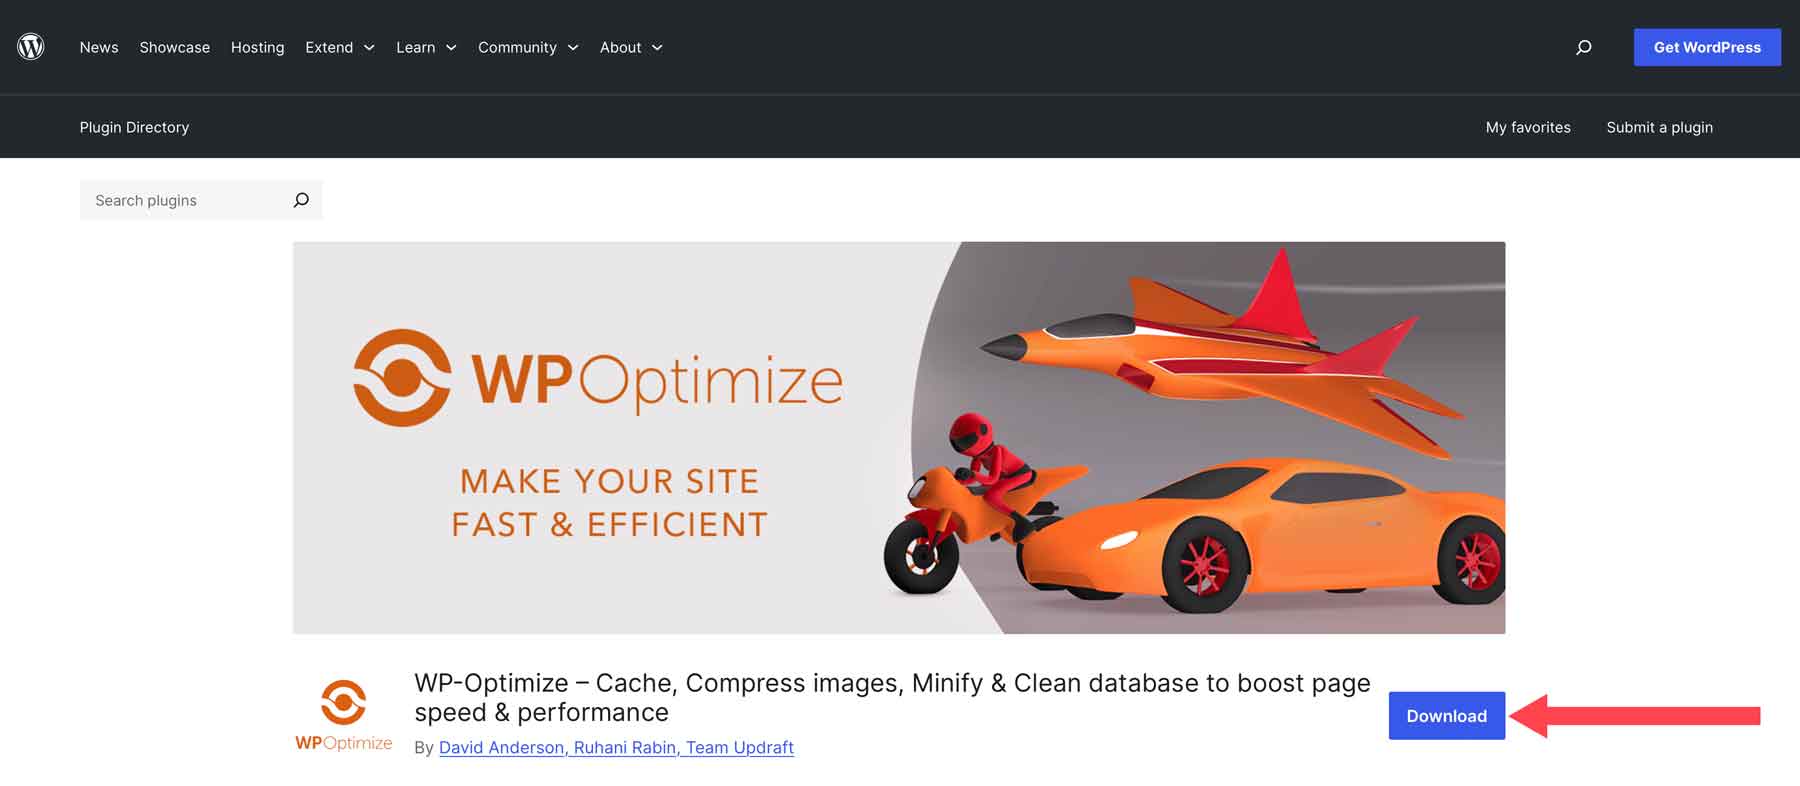This screenshot has width=1800, height=786.
Task: Expand the Extend dropdown menu
Action: [338, 47]
